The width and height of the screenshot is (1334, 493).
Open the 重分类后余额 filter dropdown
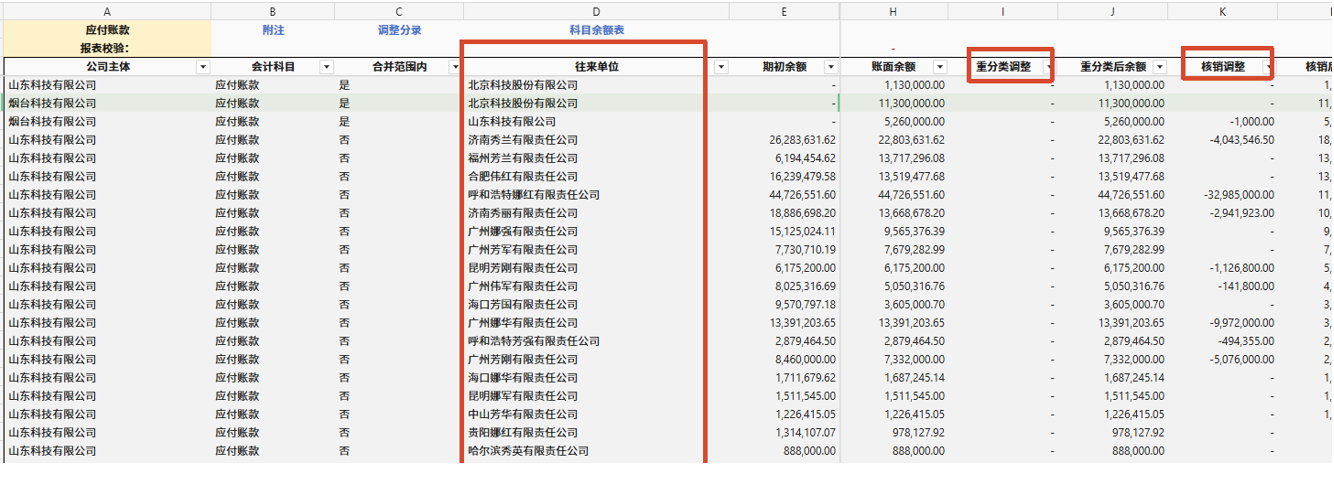[x=1158, y=67]
